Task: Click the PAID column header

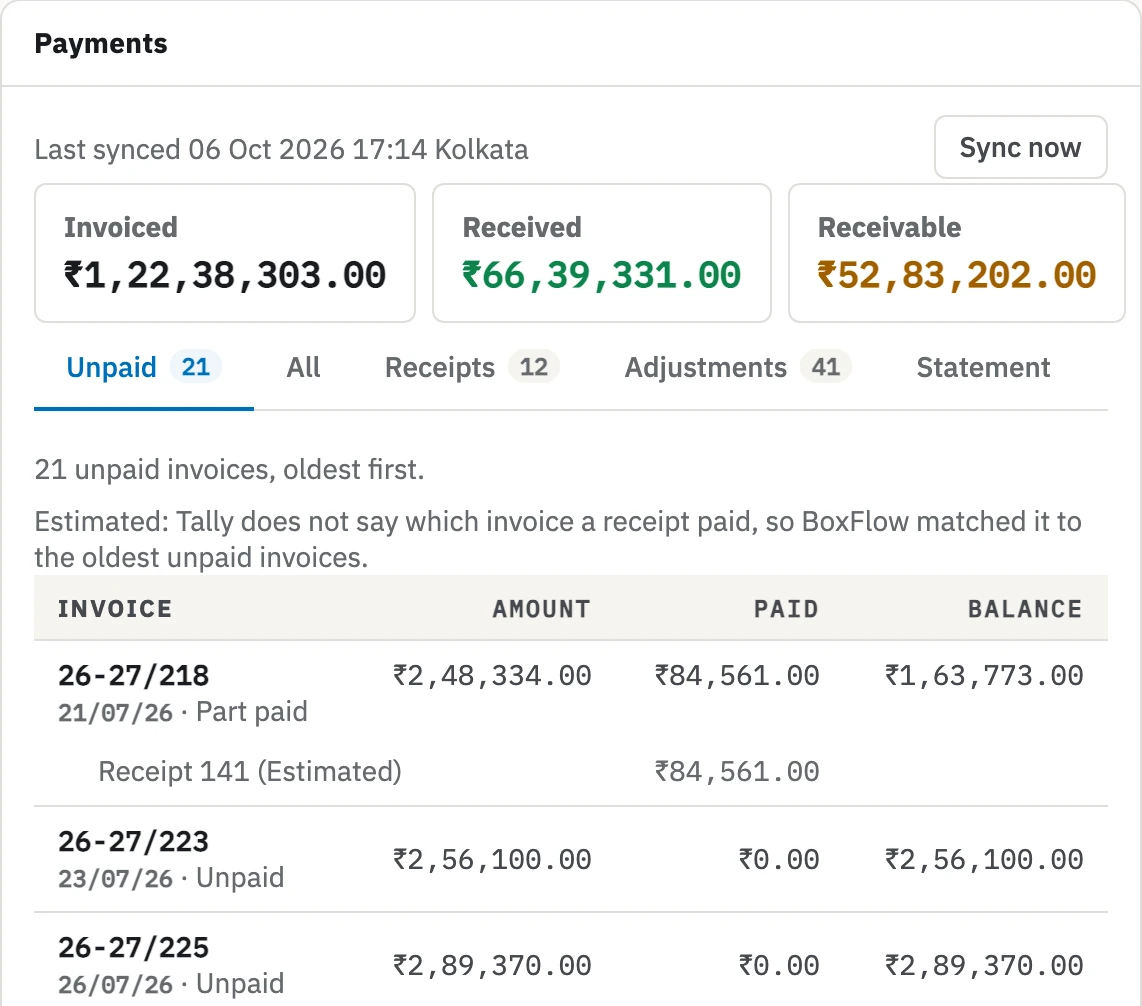Action: (786, 609)
